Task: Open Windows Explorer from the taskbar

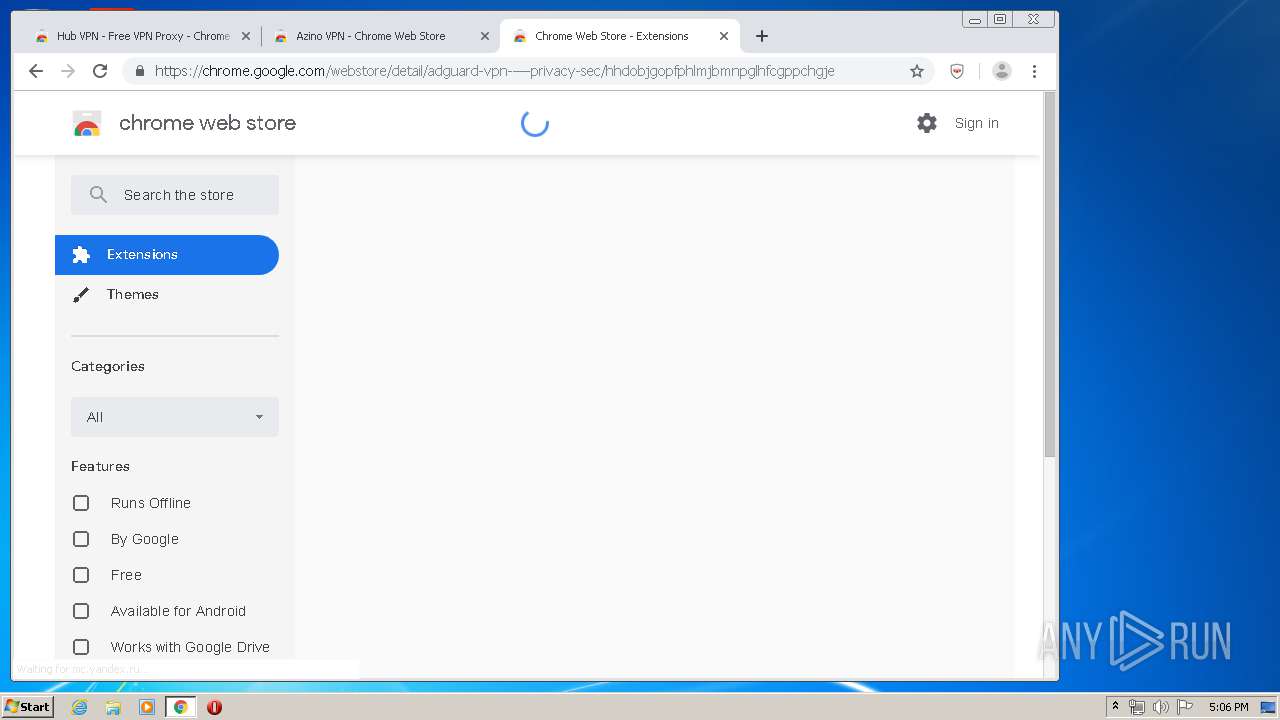Action: click(x=113, y=707)
